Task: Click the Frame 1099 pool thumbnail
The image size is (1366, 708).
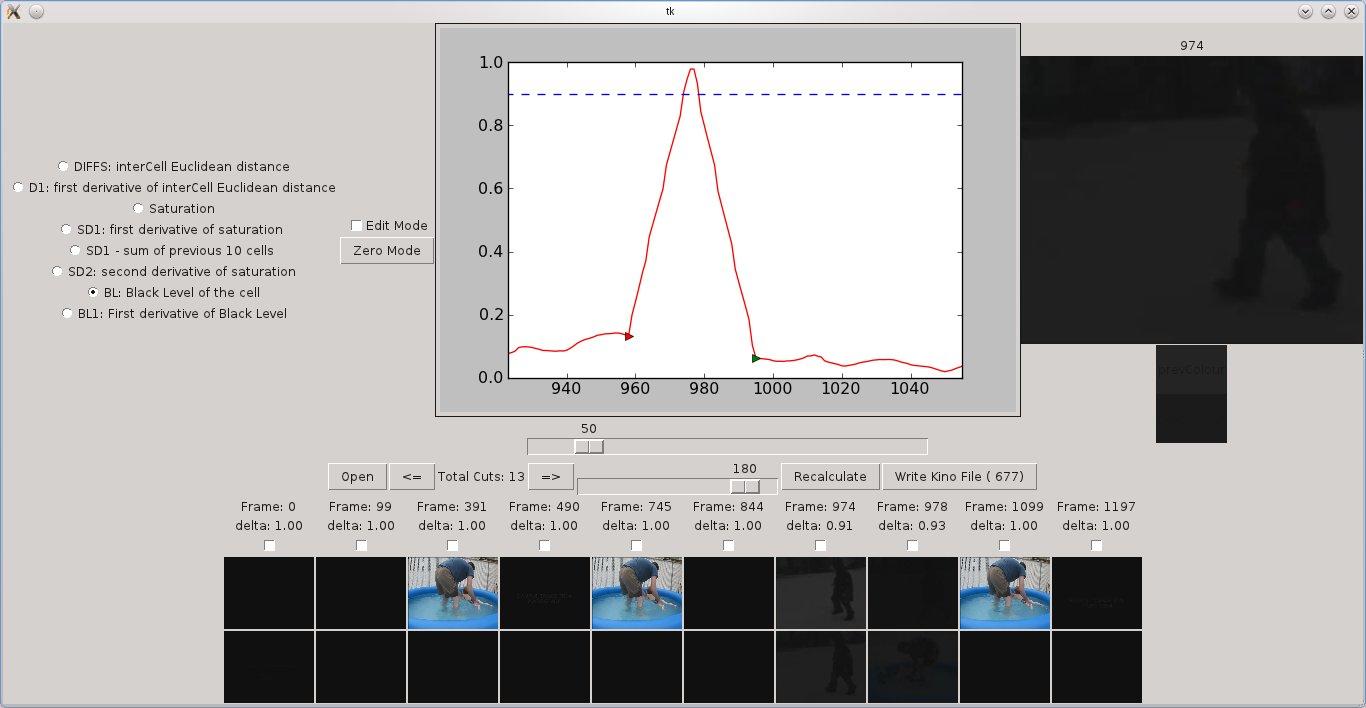Action: click(x=1004, y=593)
